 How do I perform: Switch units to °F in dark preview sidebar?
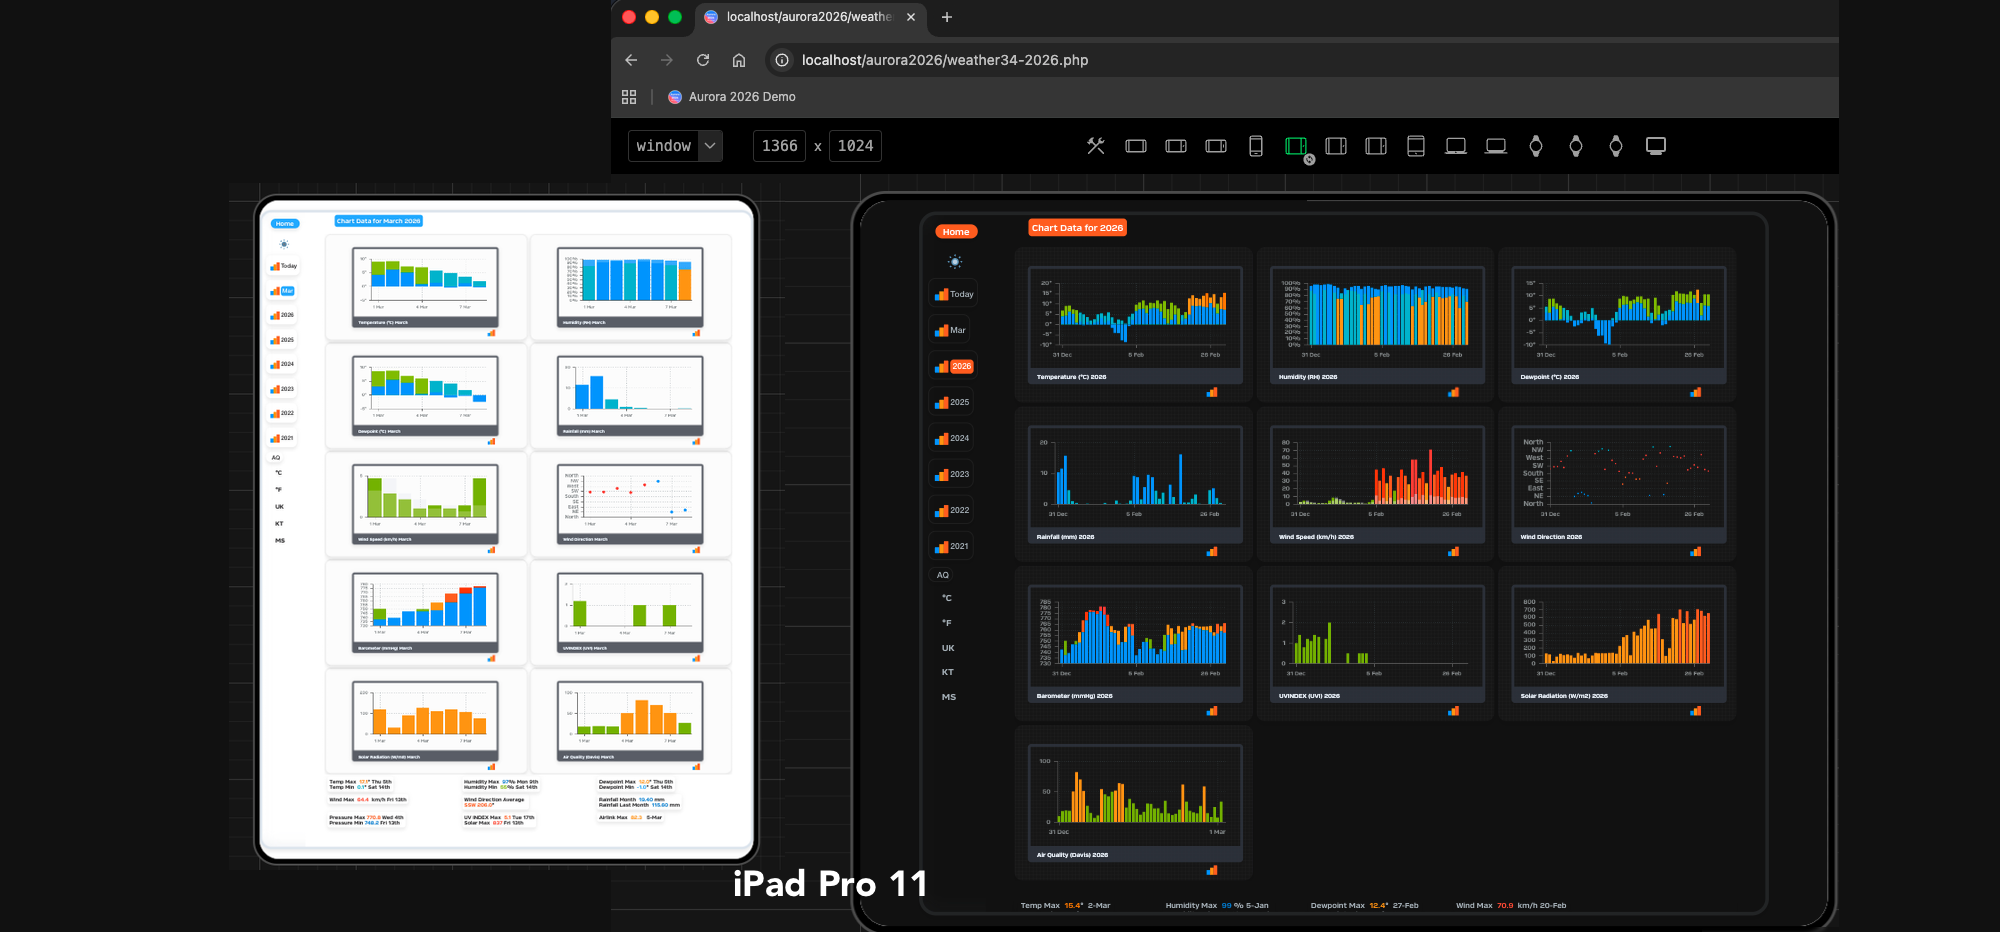(947, 623)
